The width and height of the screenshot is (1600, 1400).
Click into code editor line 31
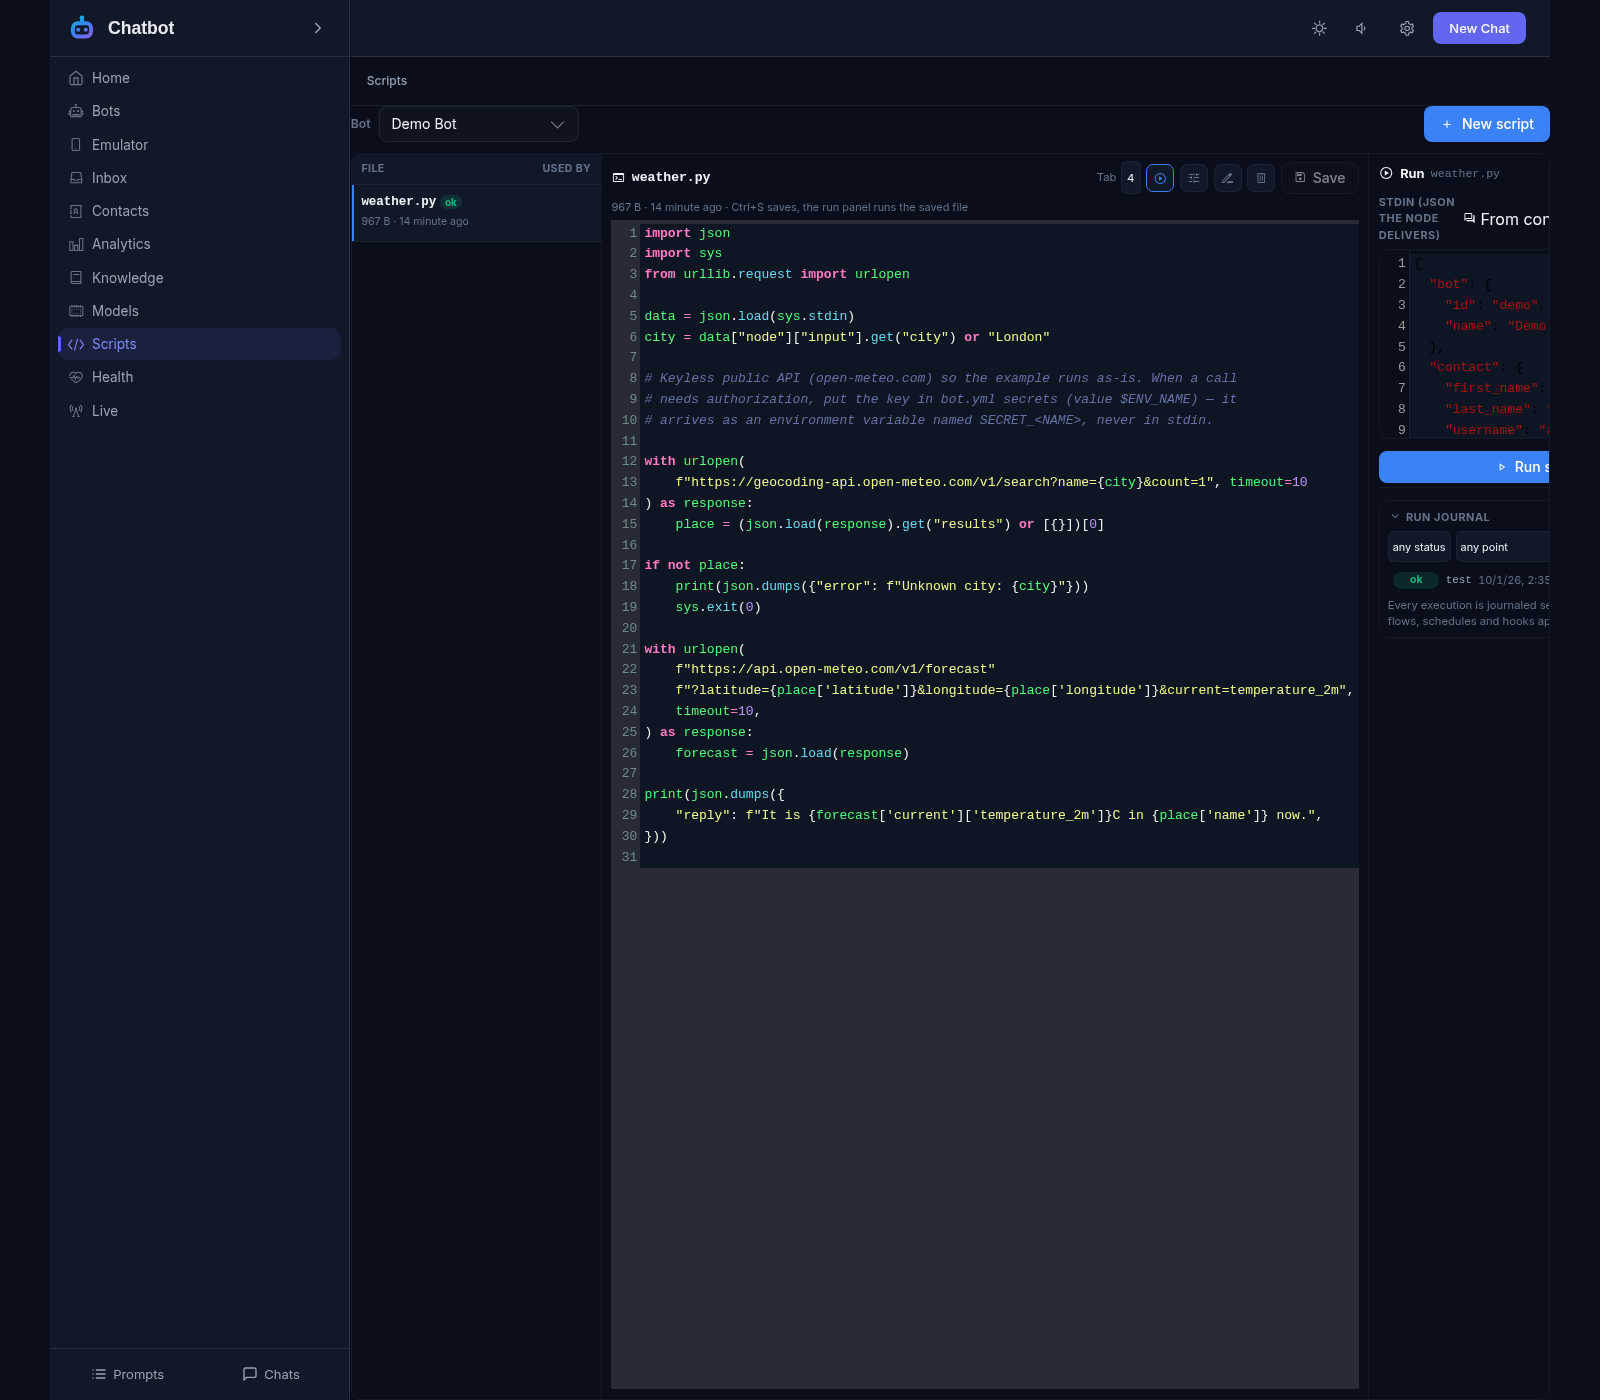pos(998,857)
